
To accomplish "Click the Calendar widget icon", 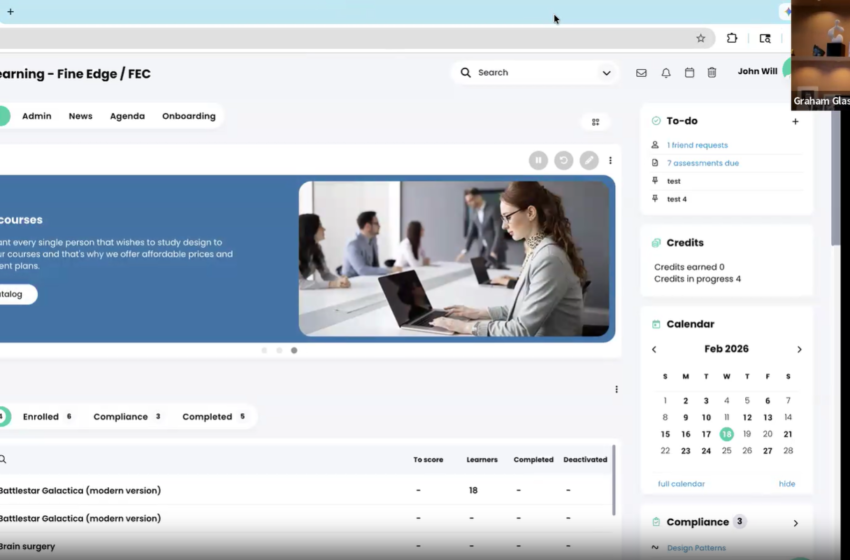I will tap(656, 324).
